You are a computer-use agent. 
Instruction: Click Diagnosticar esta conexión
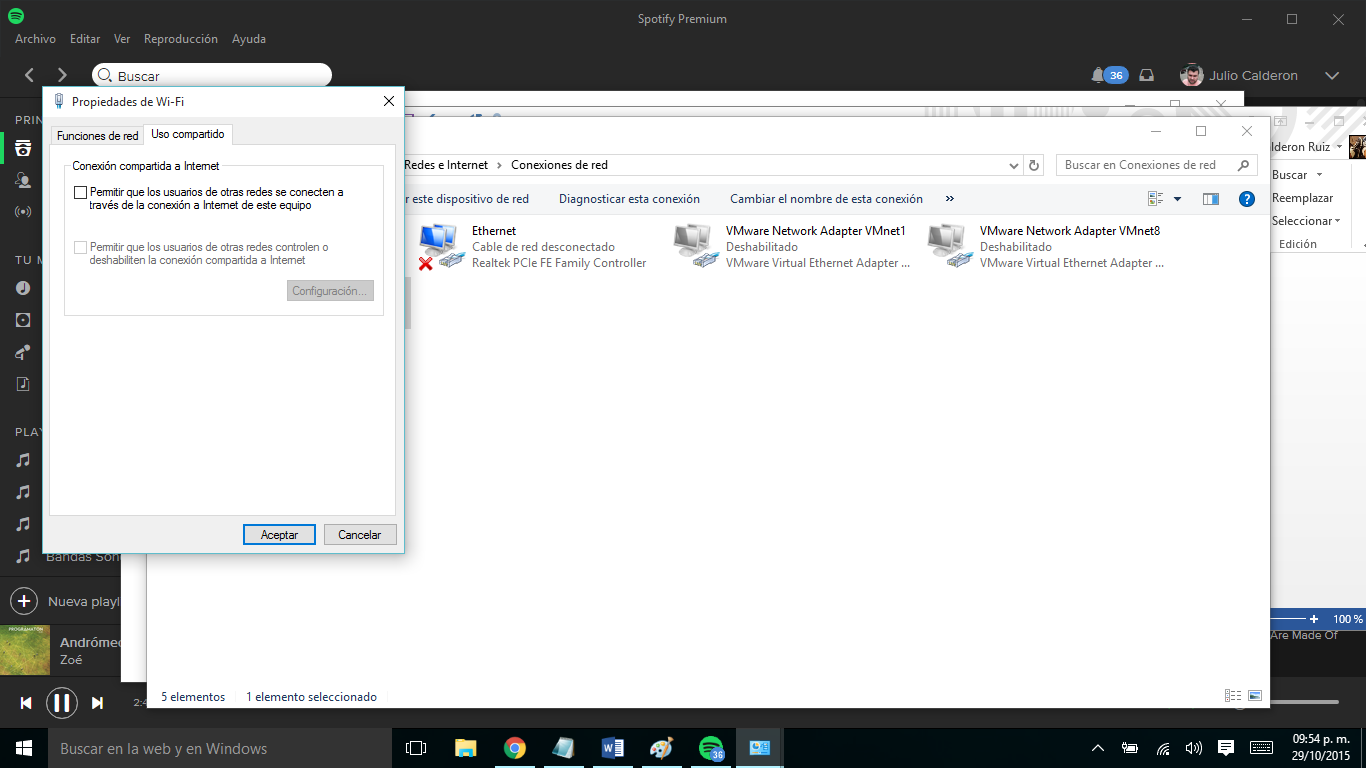629,199
